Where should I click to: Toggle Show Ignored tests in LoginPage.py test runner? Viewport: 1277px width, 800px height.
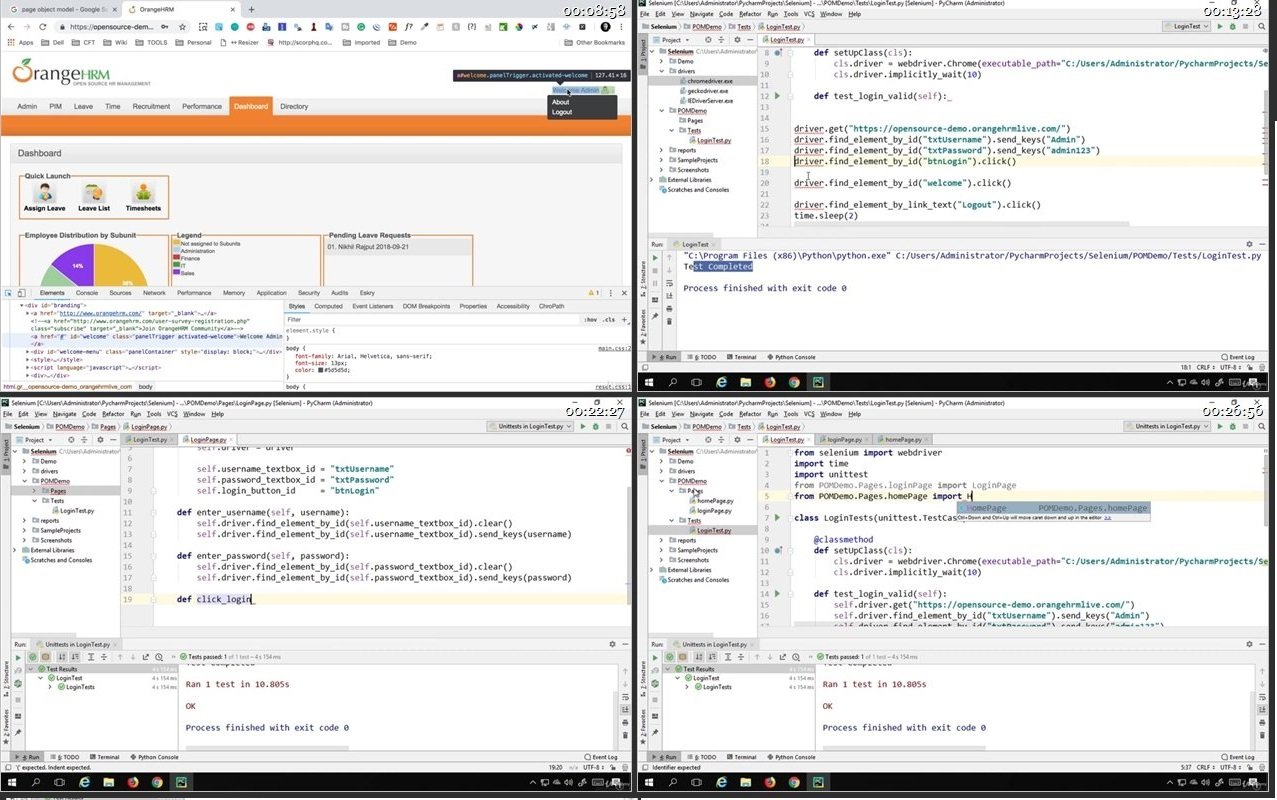[45, 657]
